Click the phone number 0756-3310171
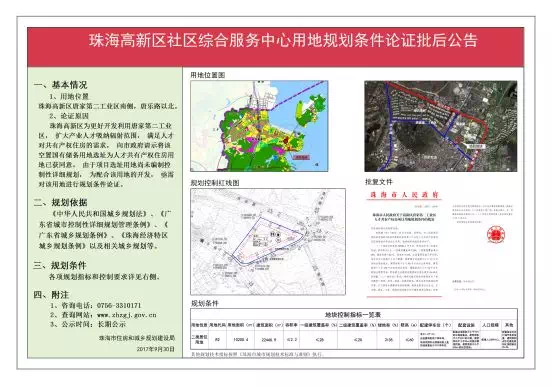The height and width of the screenshot is (387, 552). (119, 305)
